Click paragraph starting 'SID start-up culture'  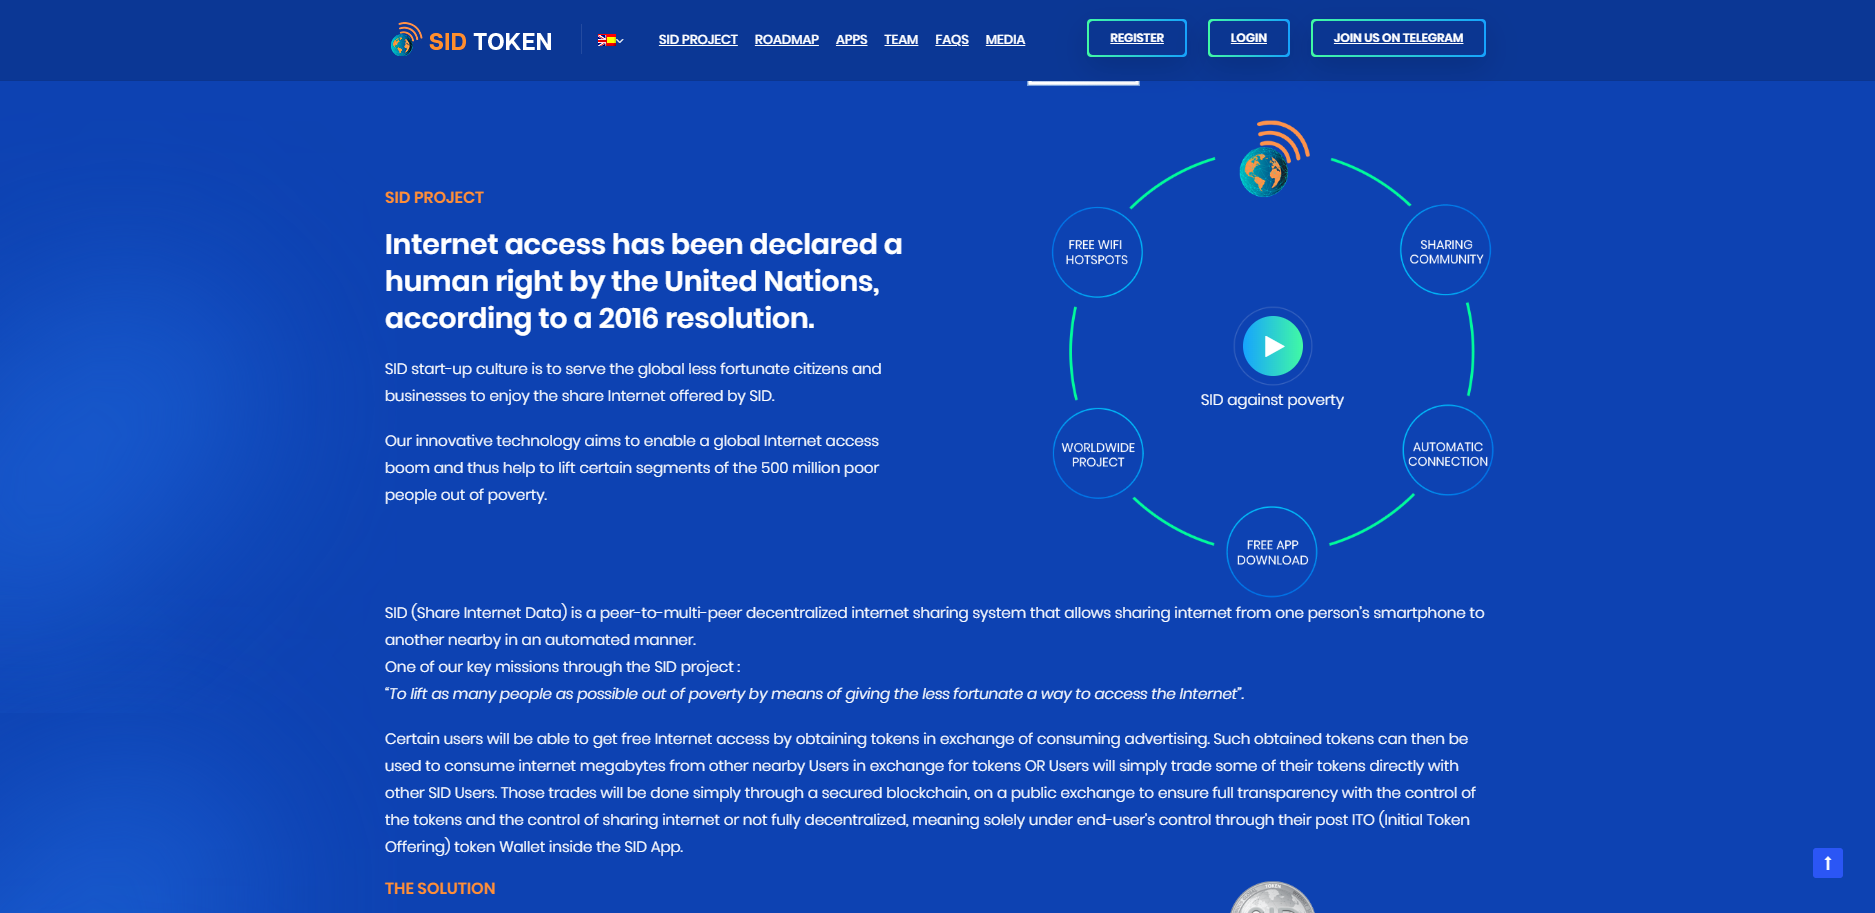[x=633, y=382]
